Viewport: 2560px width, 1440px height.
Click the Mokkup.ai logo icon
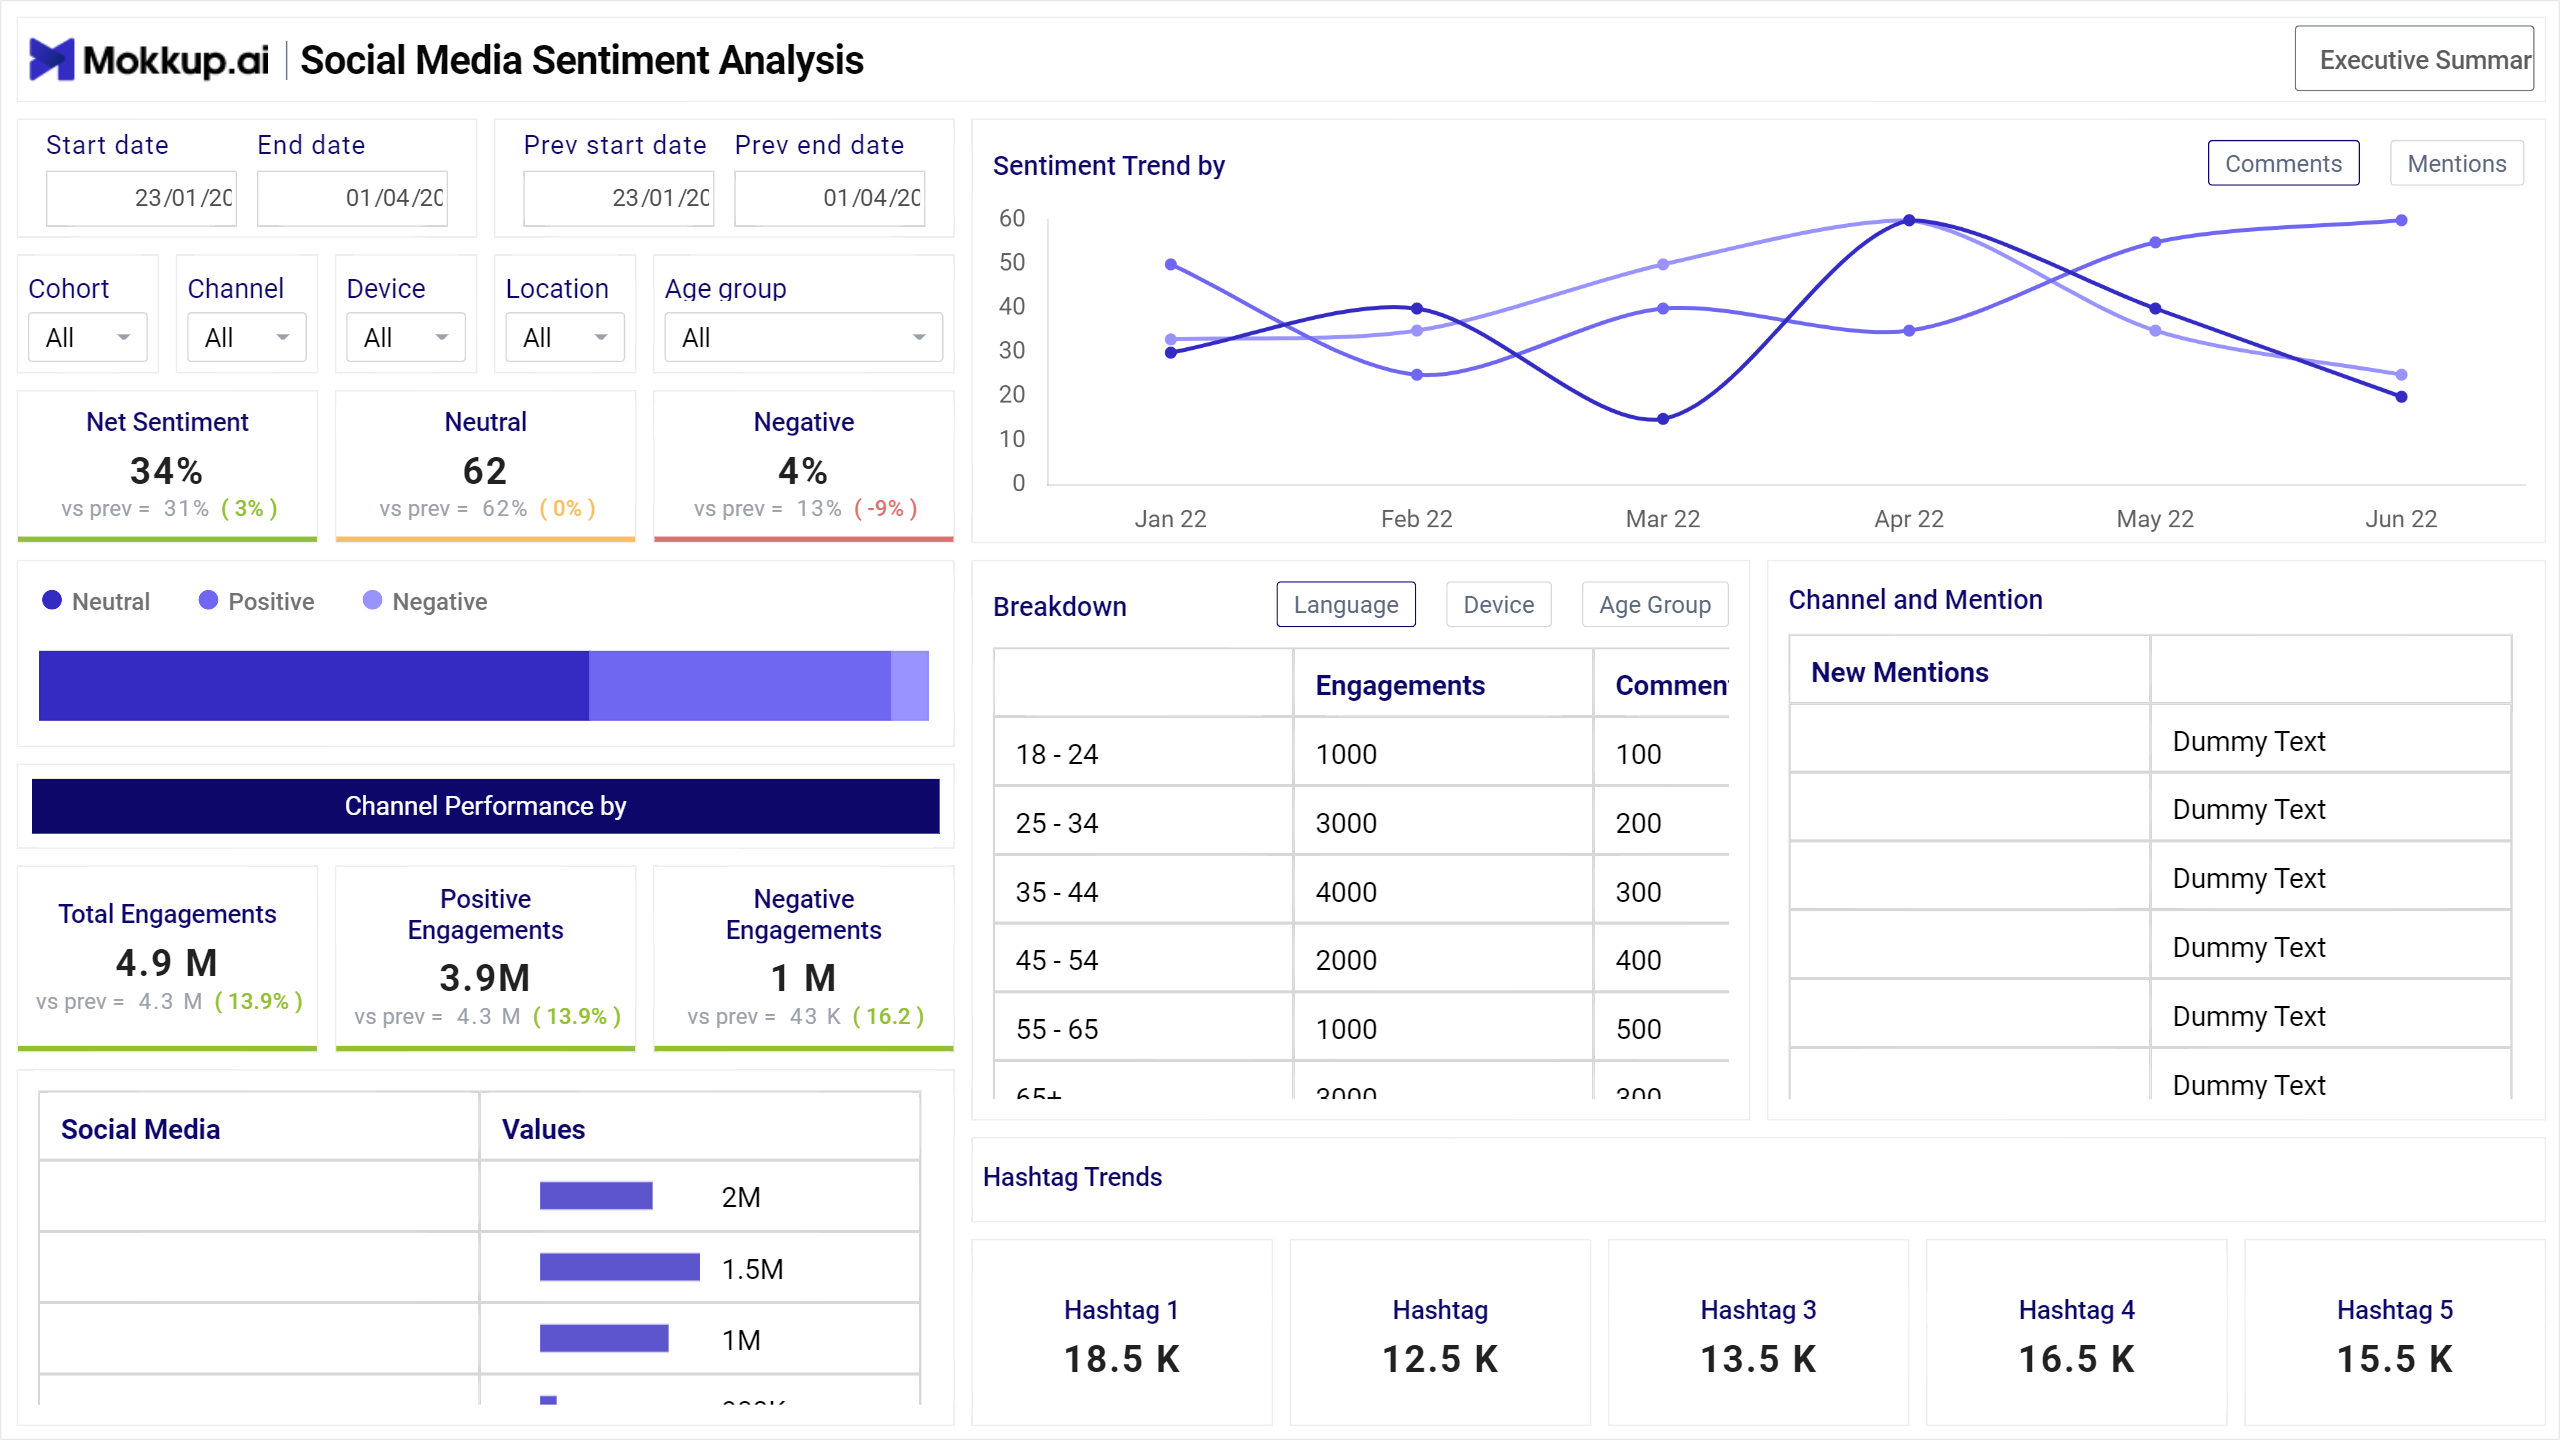[52, 60]
